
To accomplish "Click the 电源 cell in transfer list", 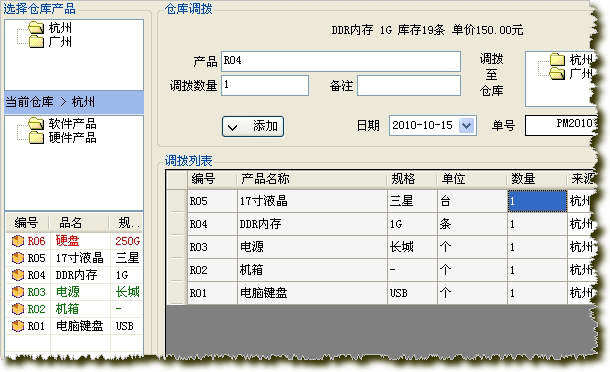I will 312,247.
